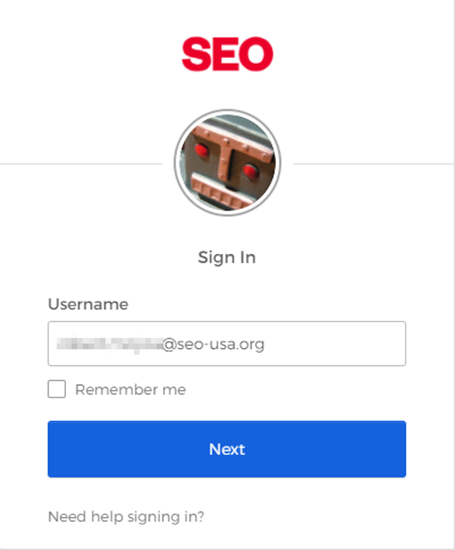Click empty space inside username box after the email
The image size is (455, 550).
click(x=335, y=343)
